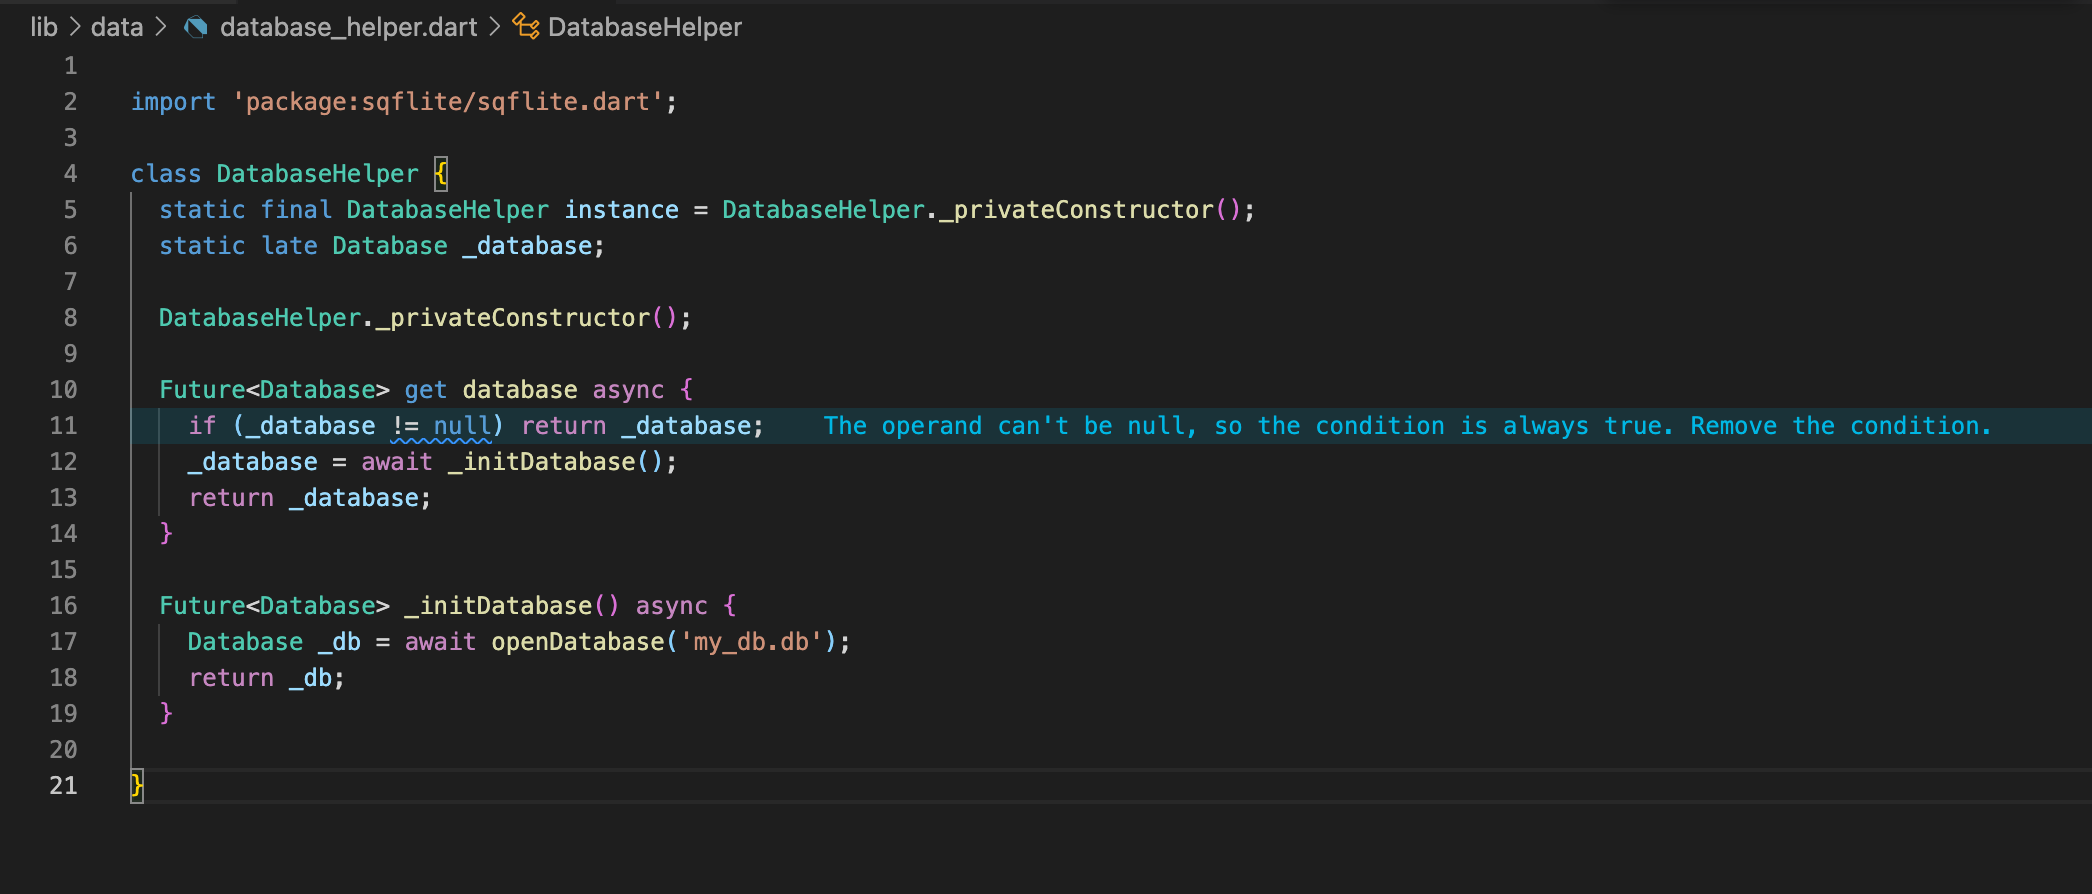Click 'openDatabase' call on line 17
The height and width of the screenshot is (894, 2092).
[577, 642]
